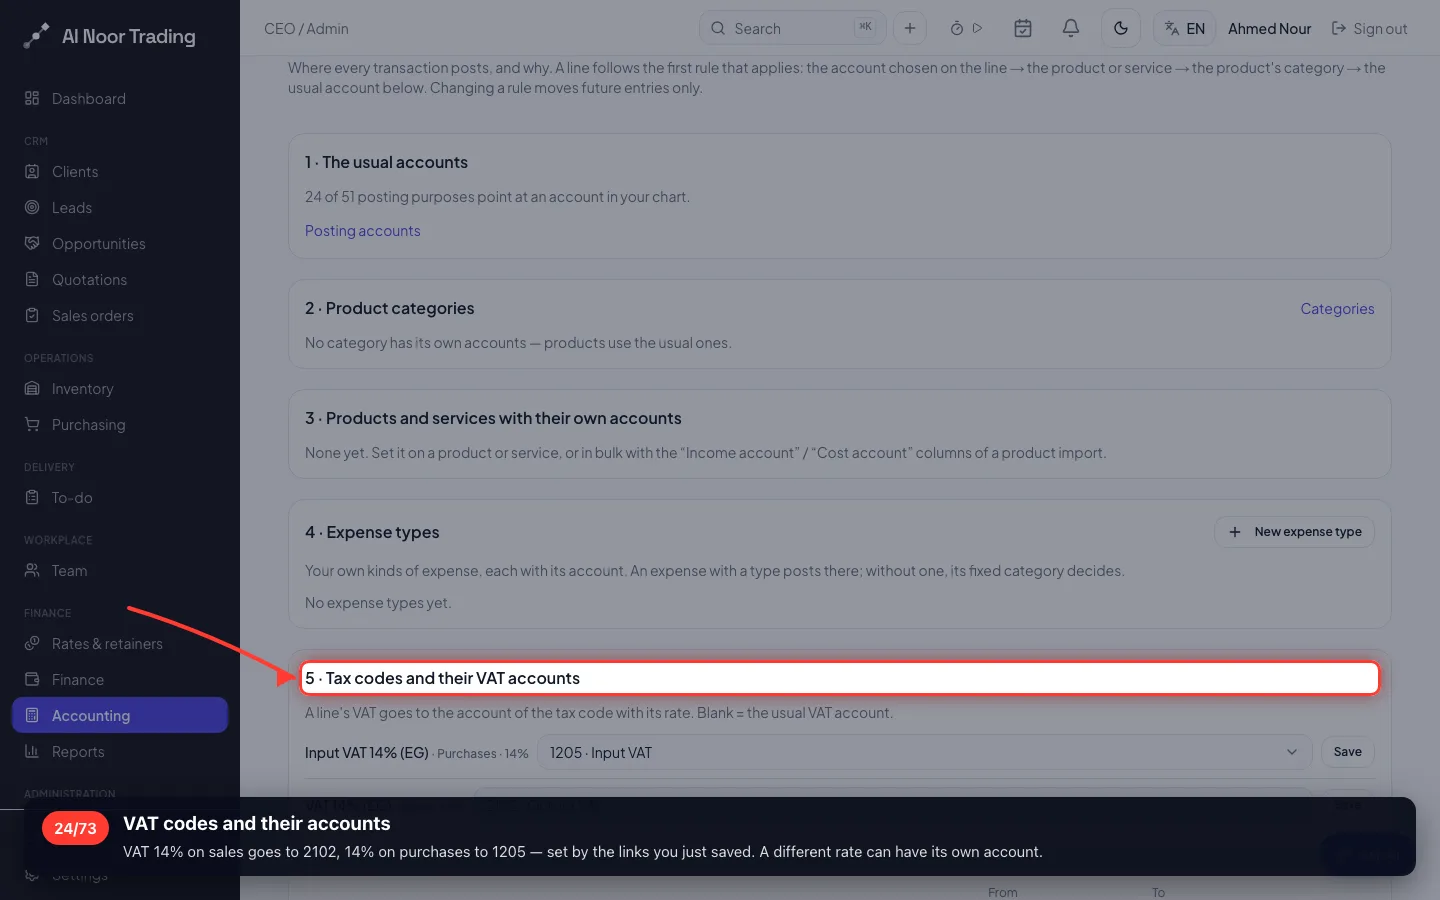
Task: Open the Categories link
Action: point(1337,309)
